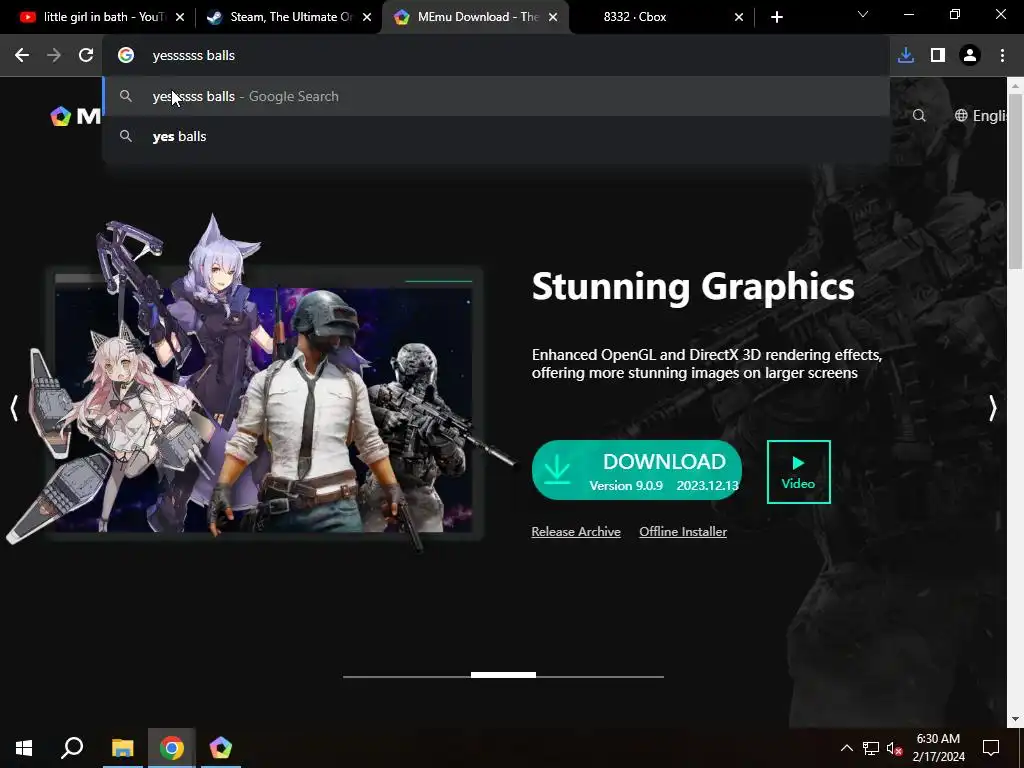Click the Google icon in the address bar
Image resolution: width=1024 pixels, height=768 pixels.
(125, 56)
